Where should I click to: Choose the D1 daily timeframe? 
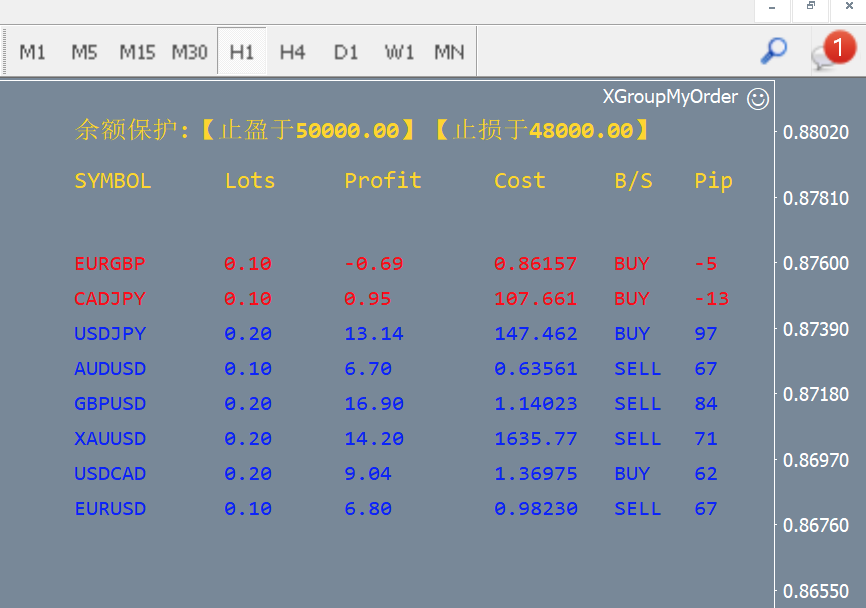tap(346, 52)
